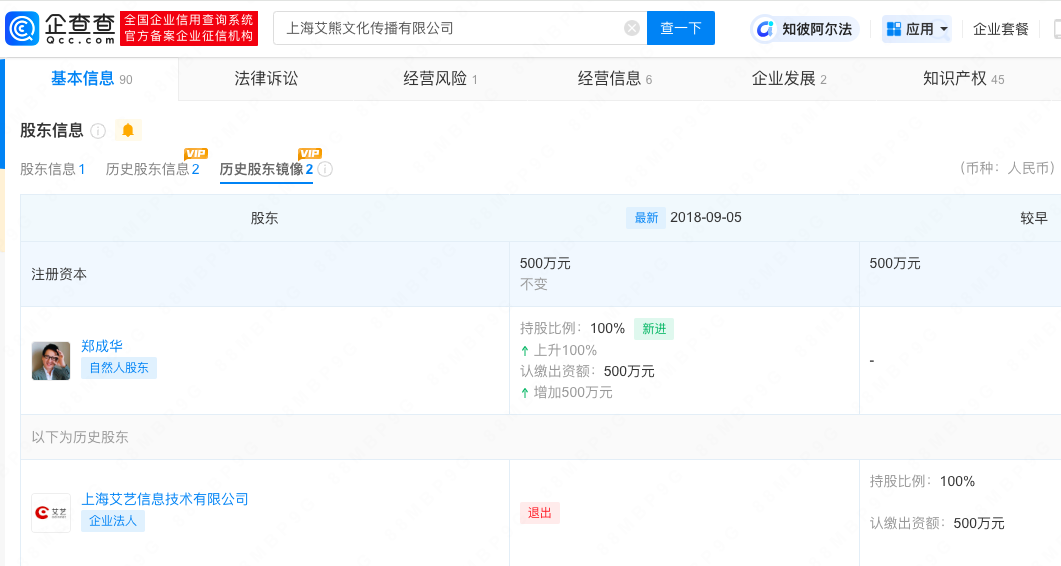Clear the search box text
The height and width of the screenshot is (566, 1061).
[x=631, y=28]
